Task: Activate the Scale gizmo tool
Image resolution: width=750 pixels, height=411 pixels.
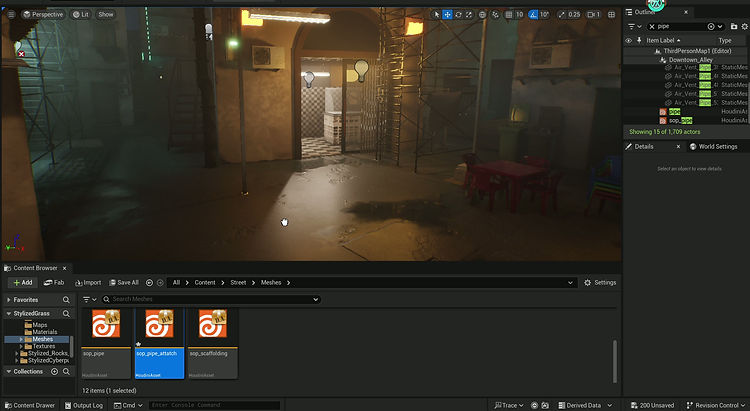Action: click(469, 15)
